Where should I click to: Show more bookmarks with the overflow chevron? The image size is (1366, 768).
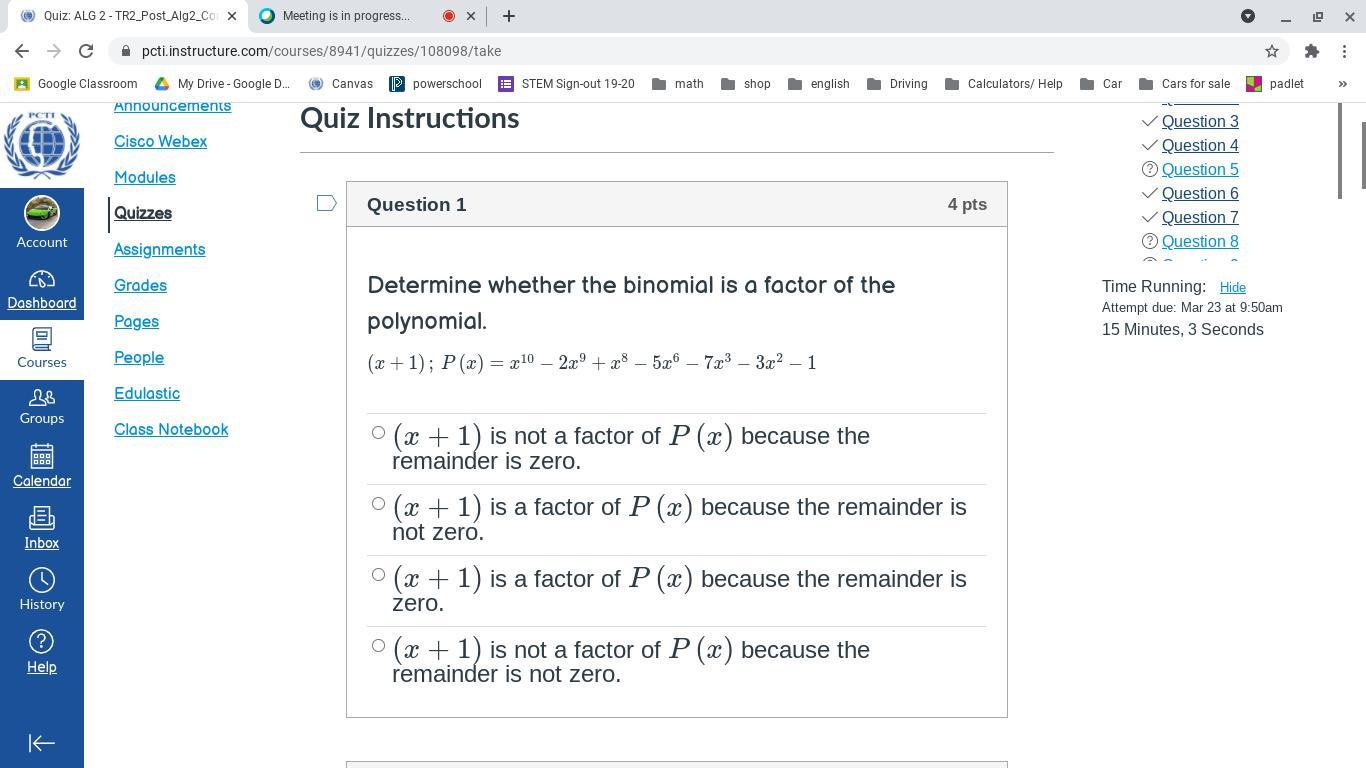point(1343,84)
